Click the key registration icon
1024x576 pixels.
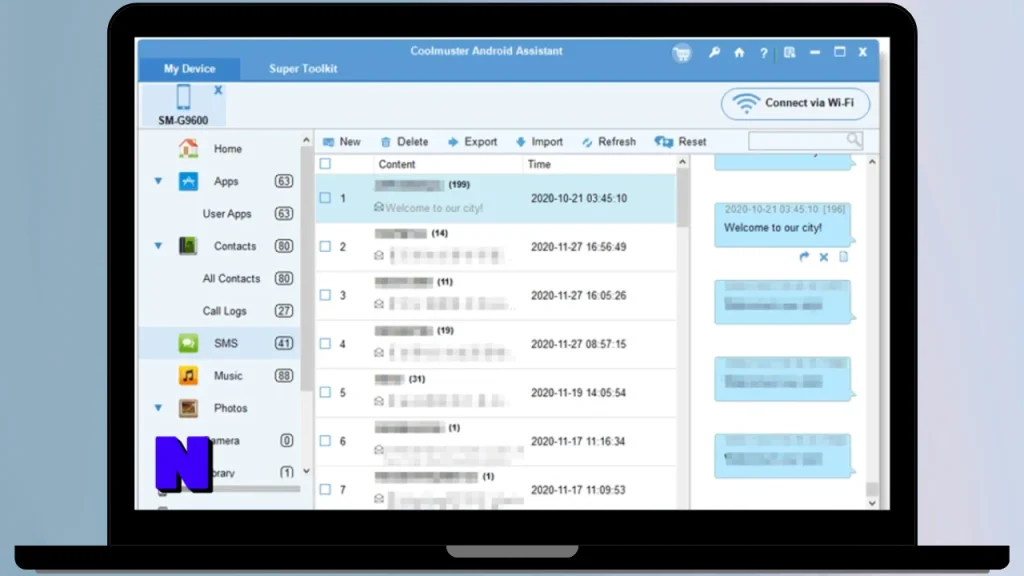[714, 52]
